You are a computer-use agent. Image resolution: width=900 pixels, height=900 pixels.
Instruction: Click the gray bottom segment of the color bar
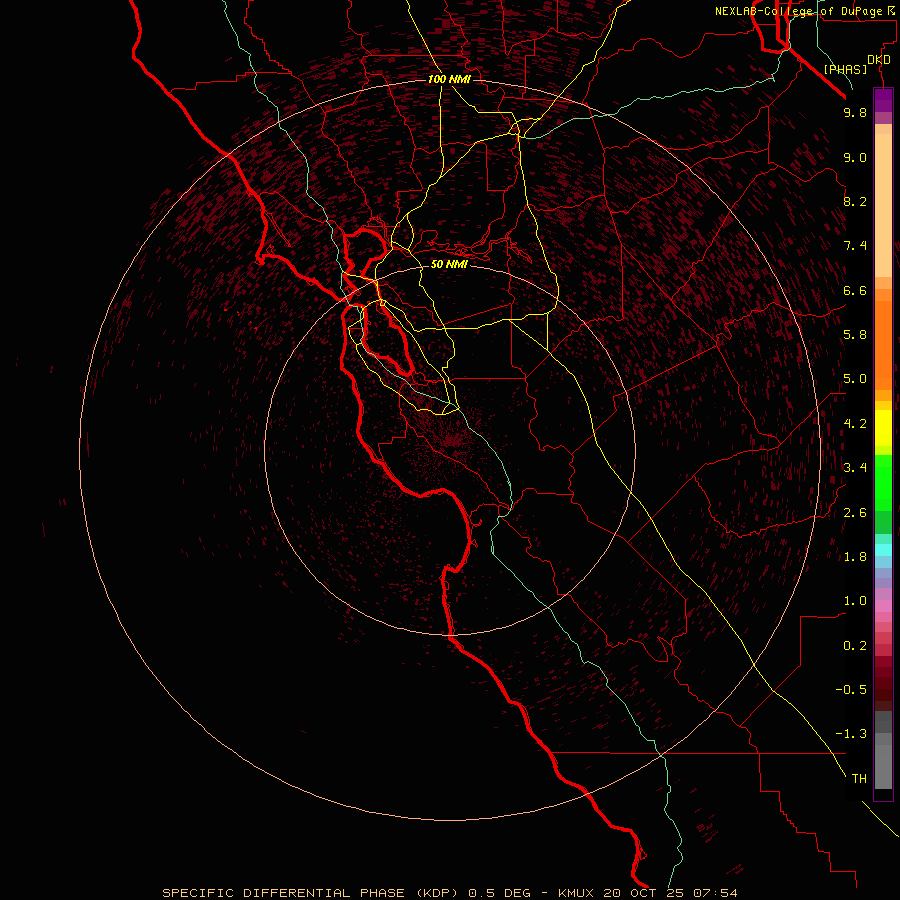(x=883, y=766)
